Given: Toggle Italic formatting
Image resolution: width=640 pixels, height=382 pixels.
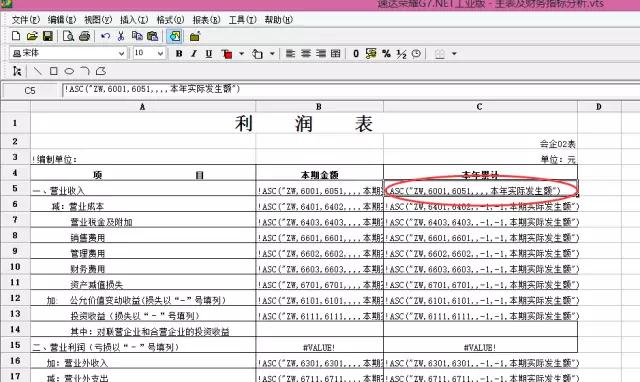Looking at the screenshot, I should click(194, 53).
